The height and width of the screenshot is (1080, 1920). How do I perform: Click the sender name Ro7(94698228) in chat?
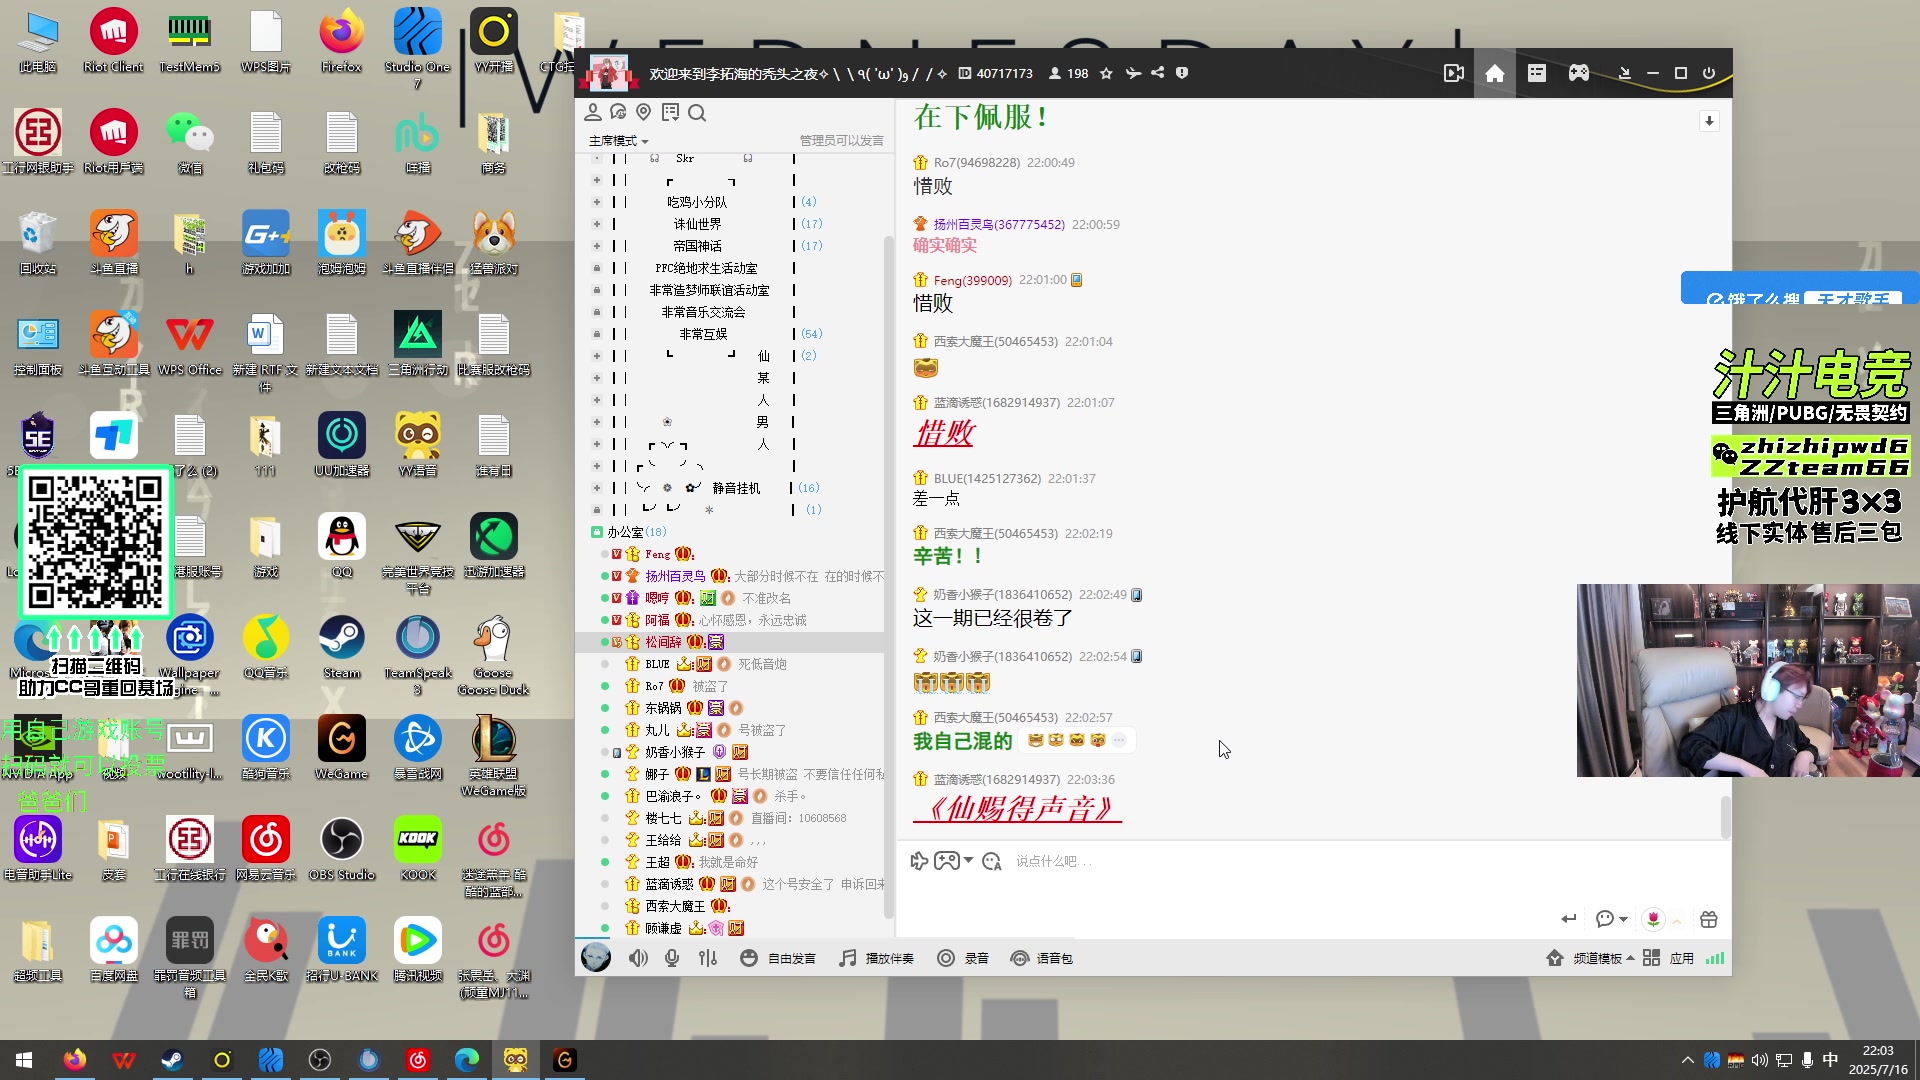tap(976, 162)
